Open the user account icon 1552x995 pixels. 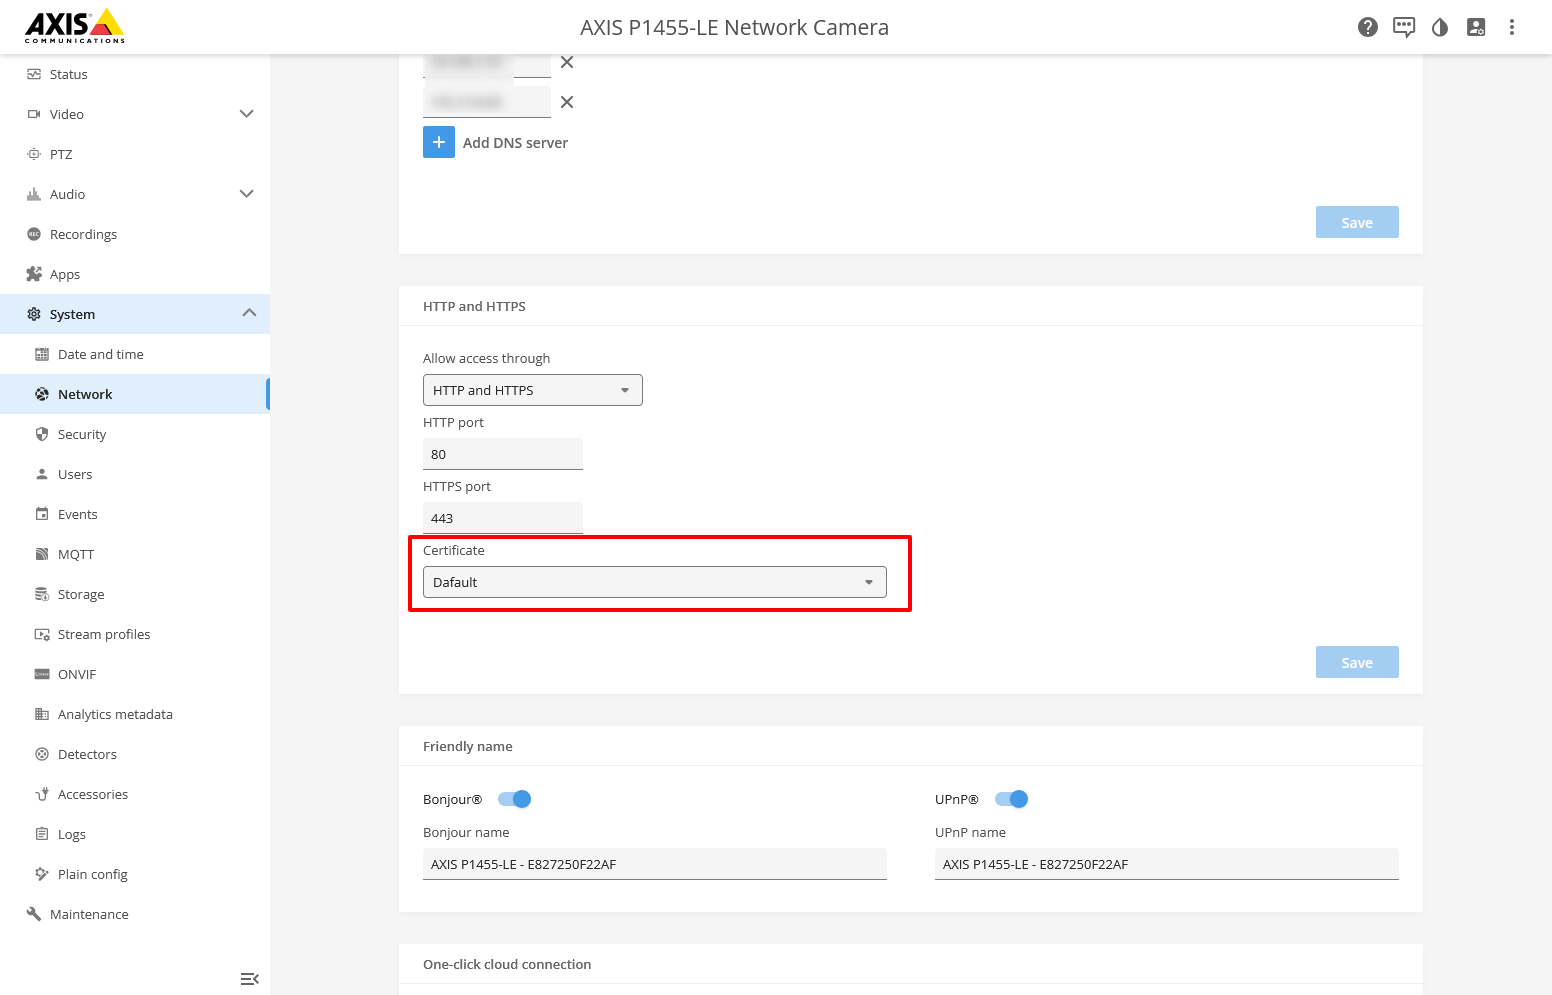(x=1476, y=27)
